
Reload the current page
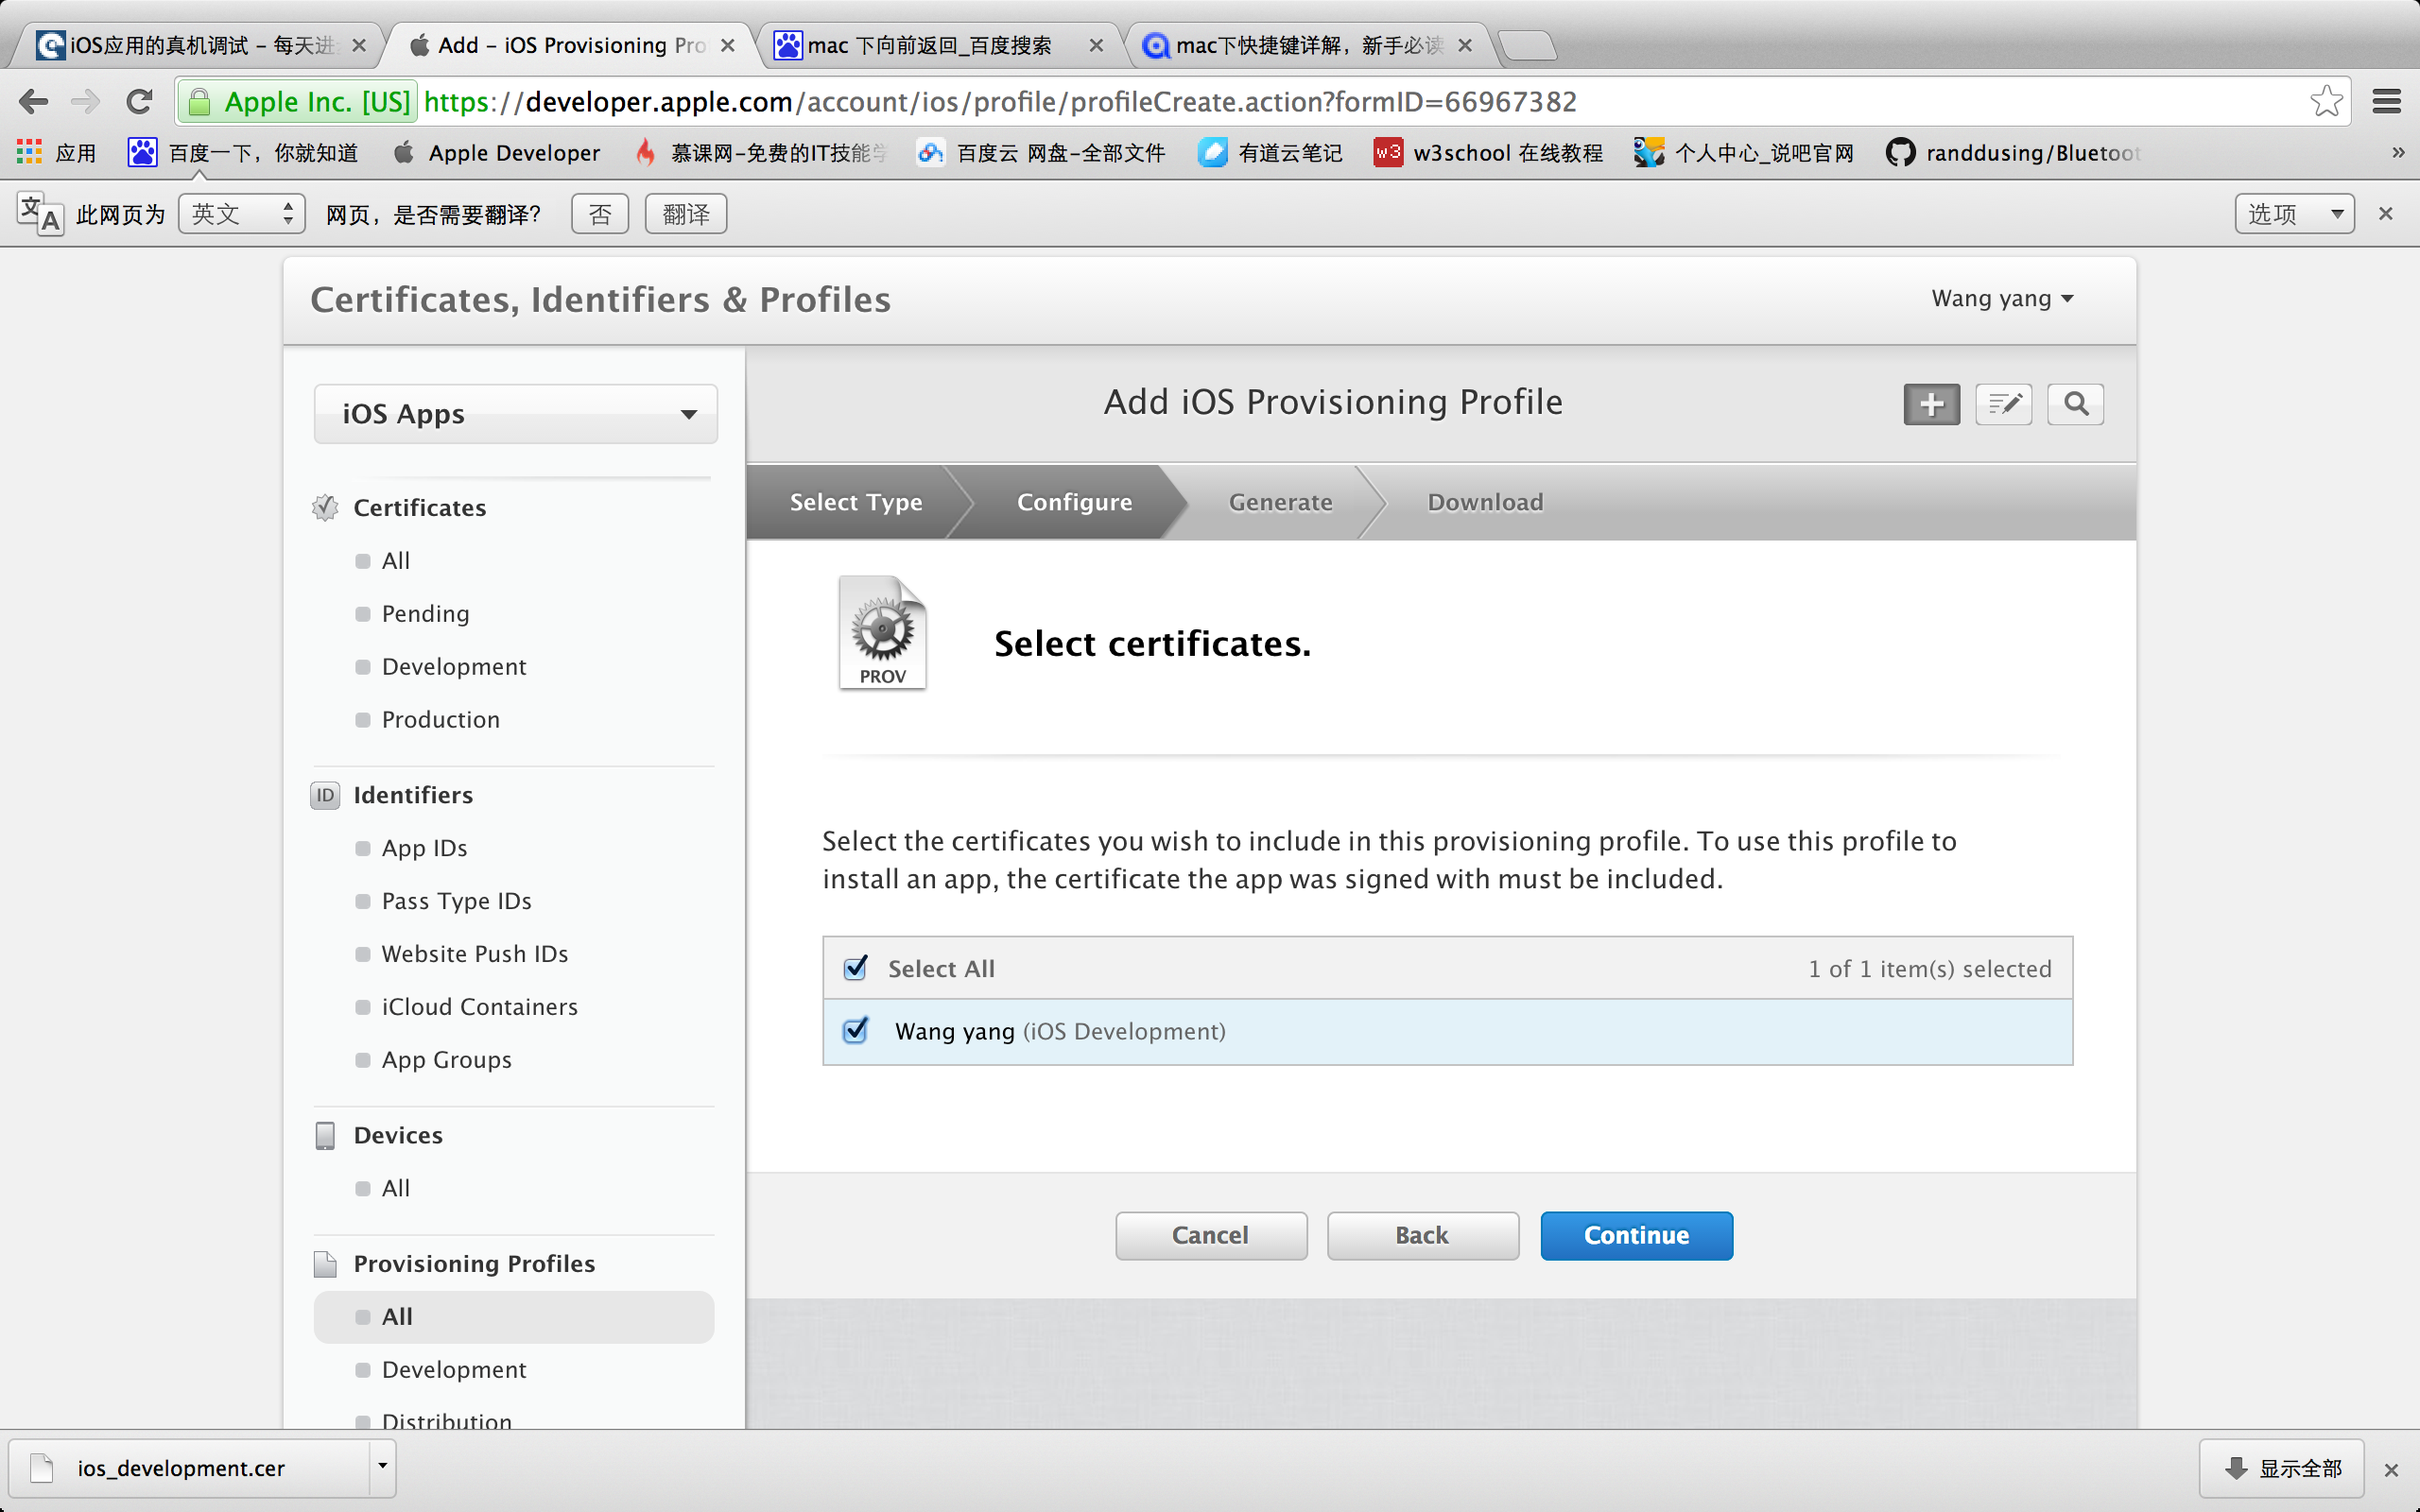click(x=139, y=102)
